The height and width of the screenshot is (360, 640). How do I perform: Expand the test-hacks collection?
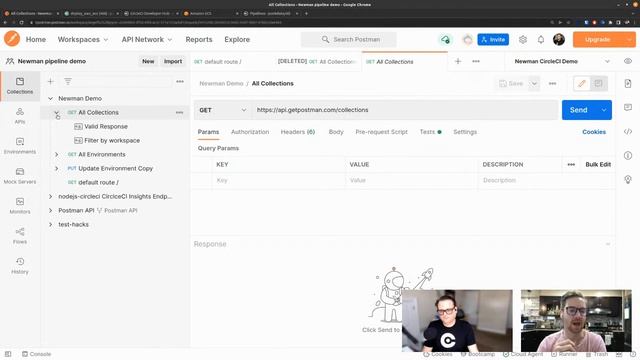pyautogui.click(x=50, y=224)
